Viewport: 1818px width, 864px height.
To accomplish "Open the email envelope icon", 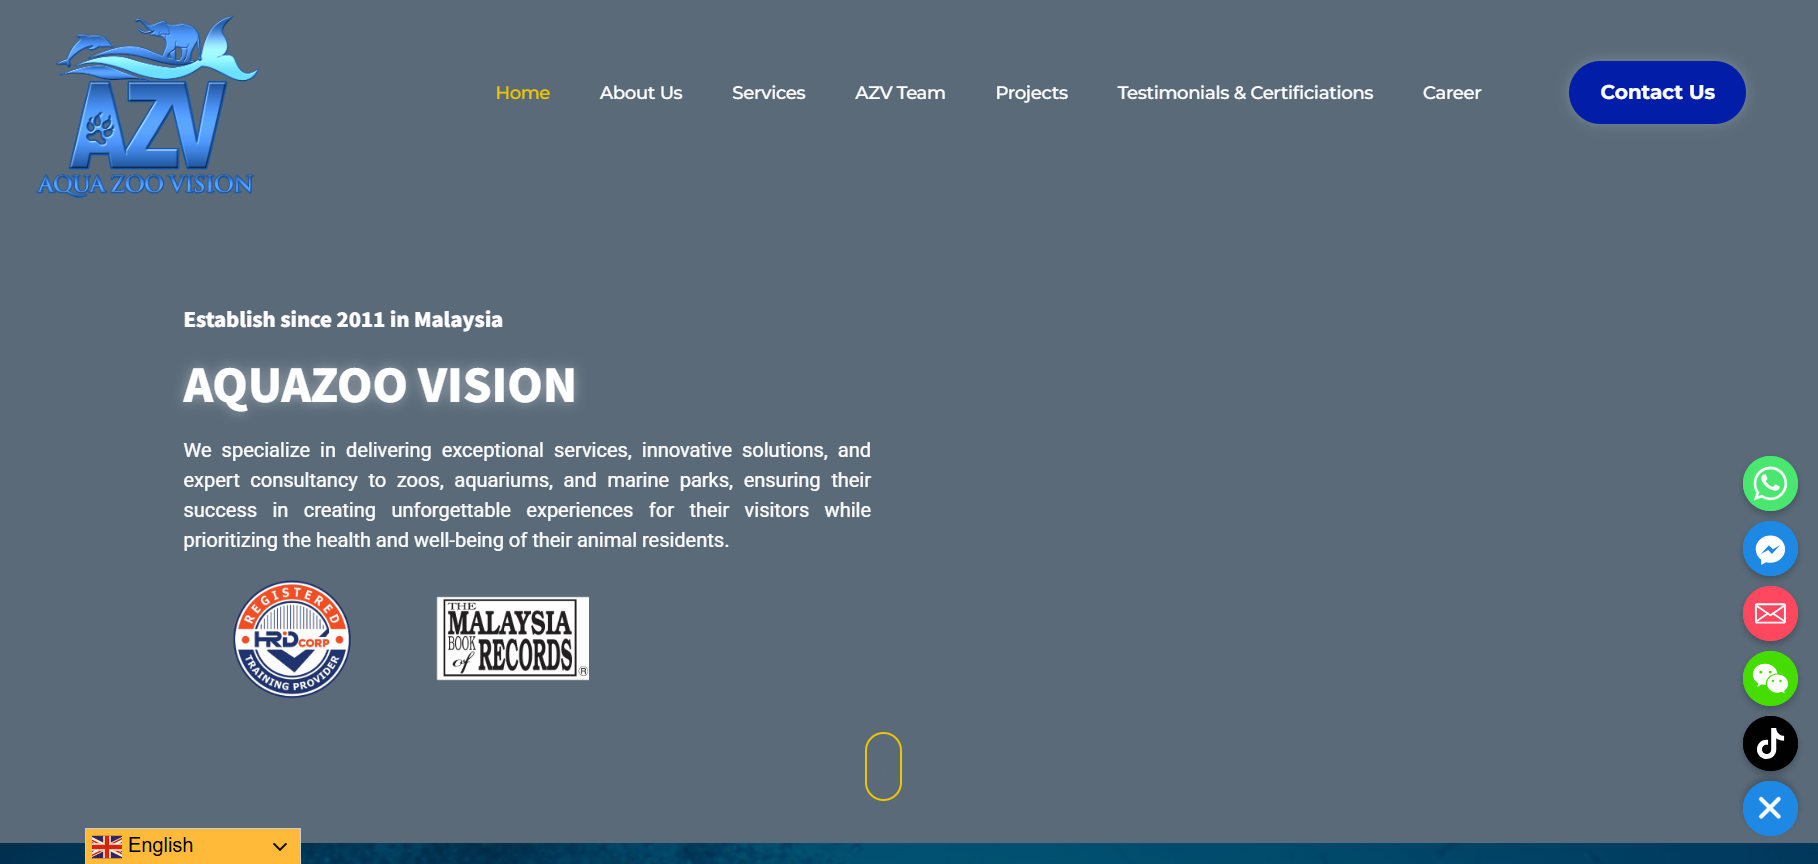I will click(x=1770, y=613).
